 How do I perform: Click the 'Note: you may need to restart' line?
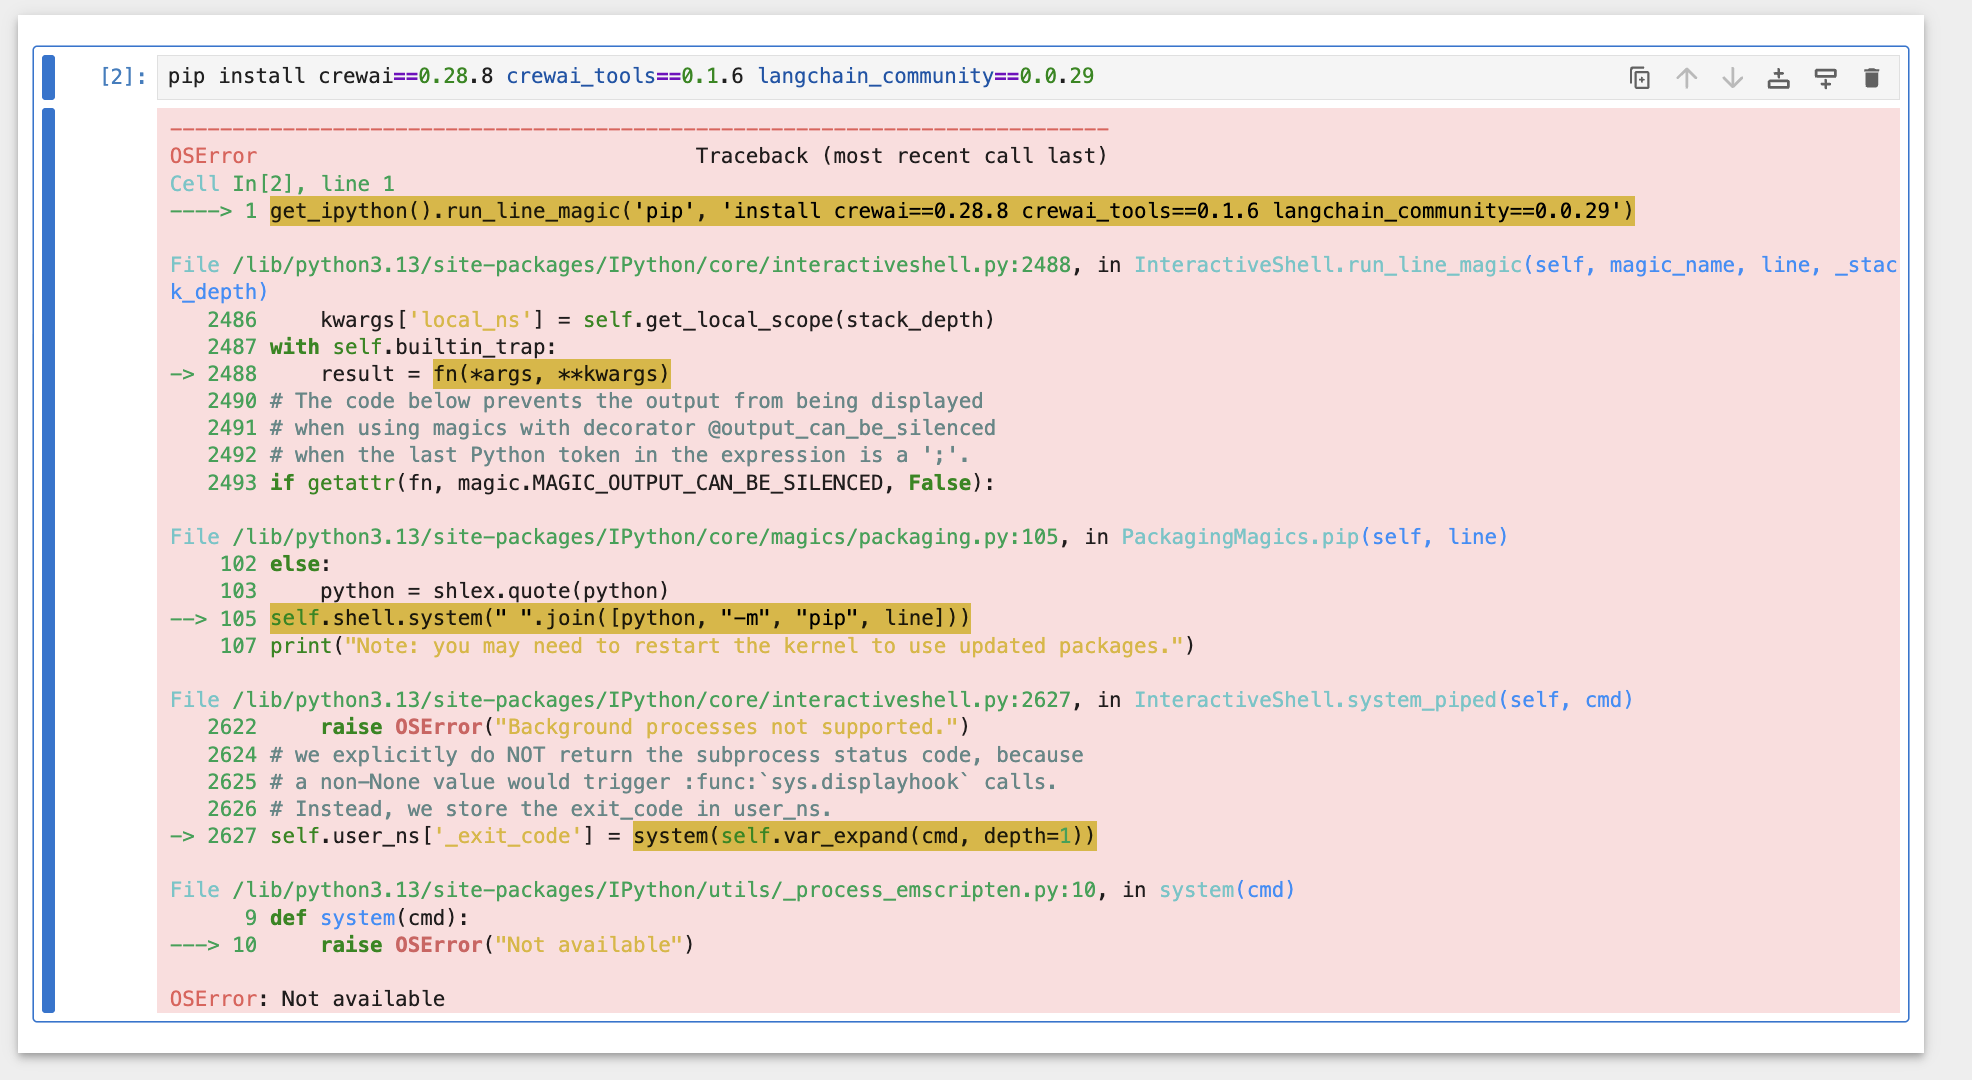732,646
